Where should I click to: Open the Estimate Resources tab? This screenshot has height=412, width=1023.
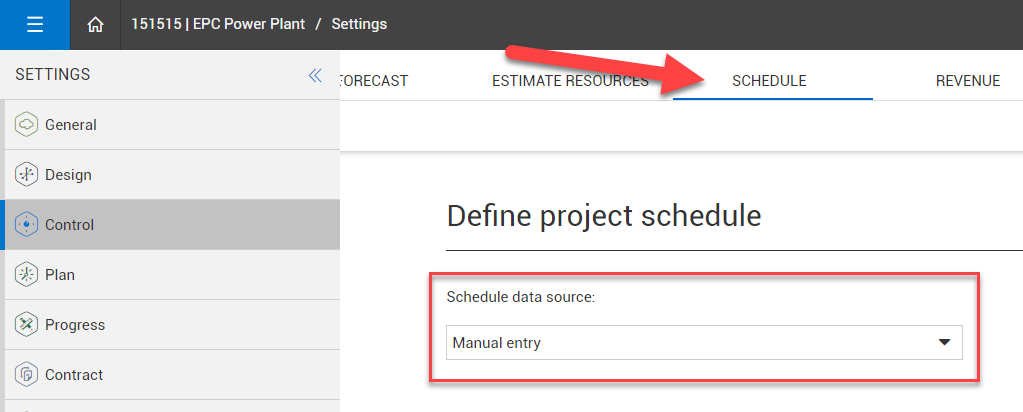pos(570,81)
